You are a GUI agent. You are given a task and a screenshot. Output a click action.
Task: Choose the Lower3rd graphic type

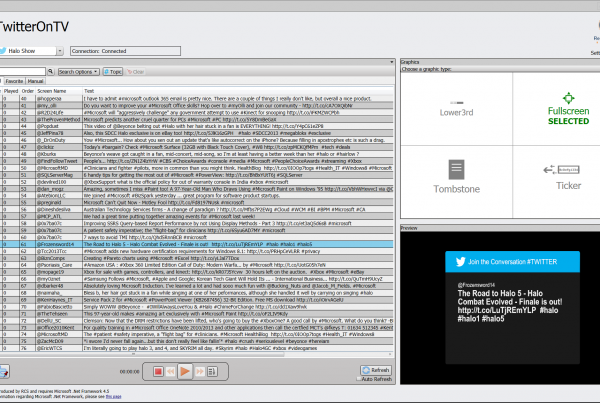[456, 109]
